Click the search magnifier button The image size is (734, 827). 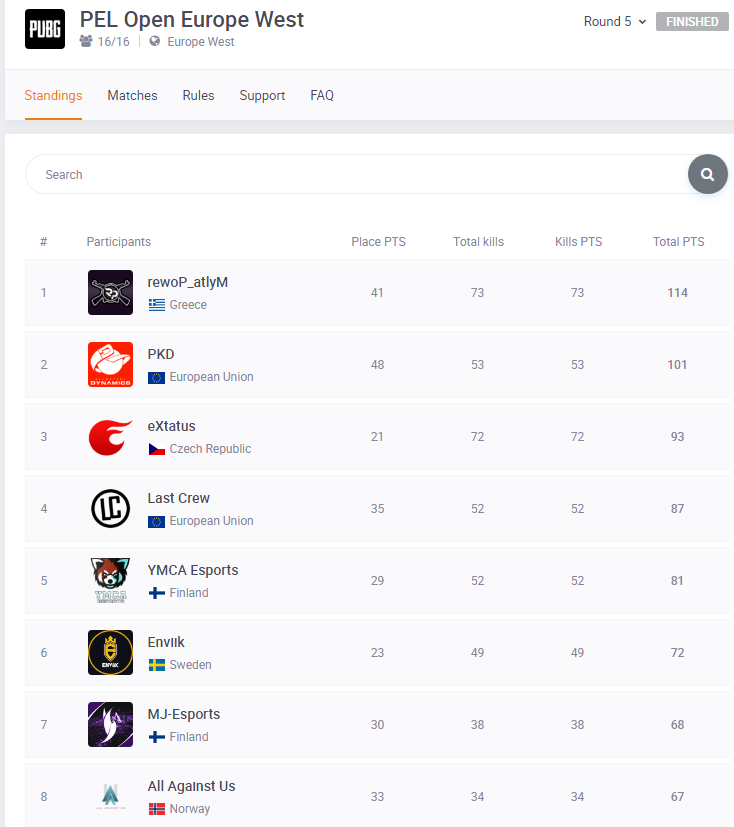click(x=708, y=174)
